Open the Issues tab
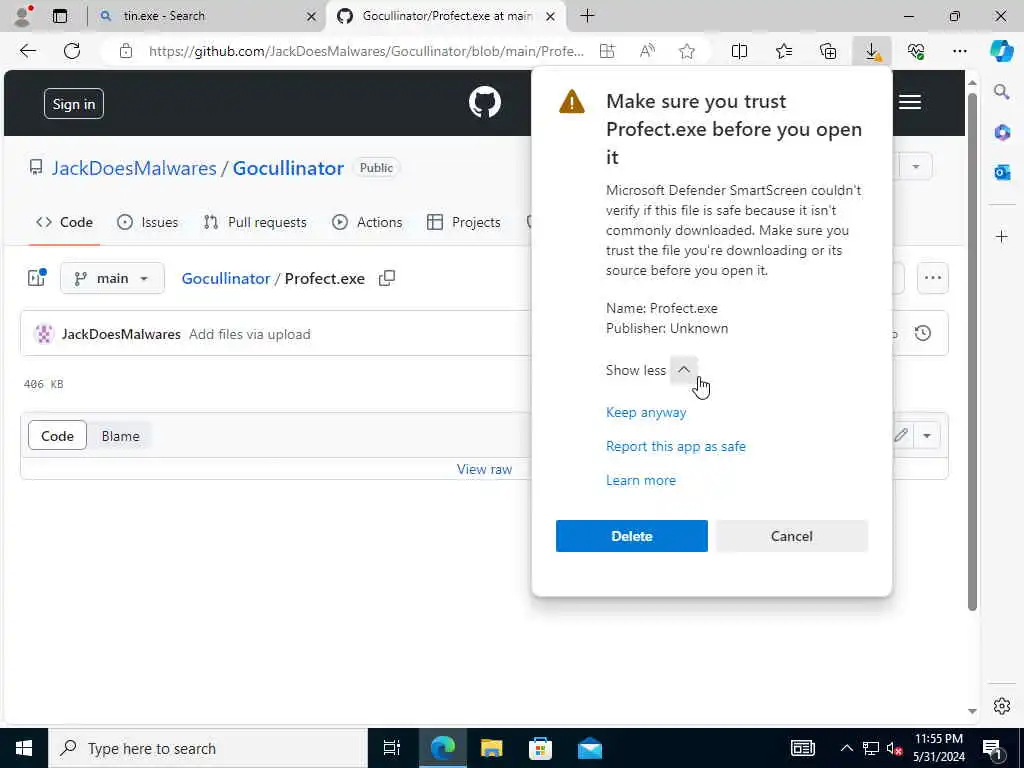1024x768 pixels. (148, 222)
